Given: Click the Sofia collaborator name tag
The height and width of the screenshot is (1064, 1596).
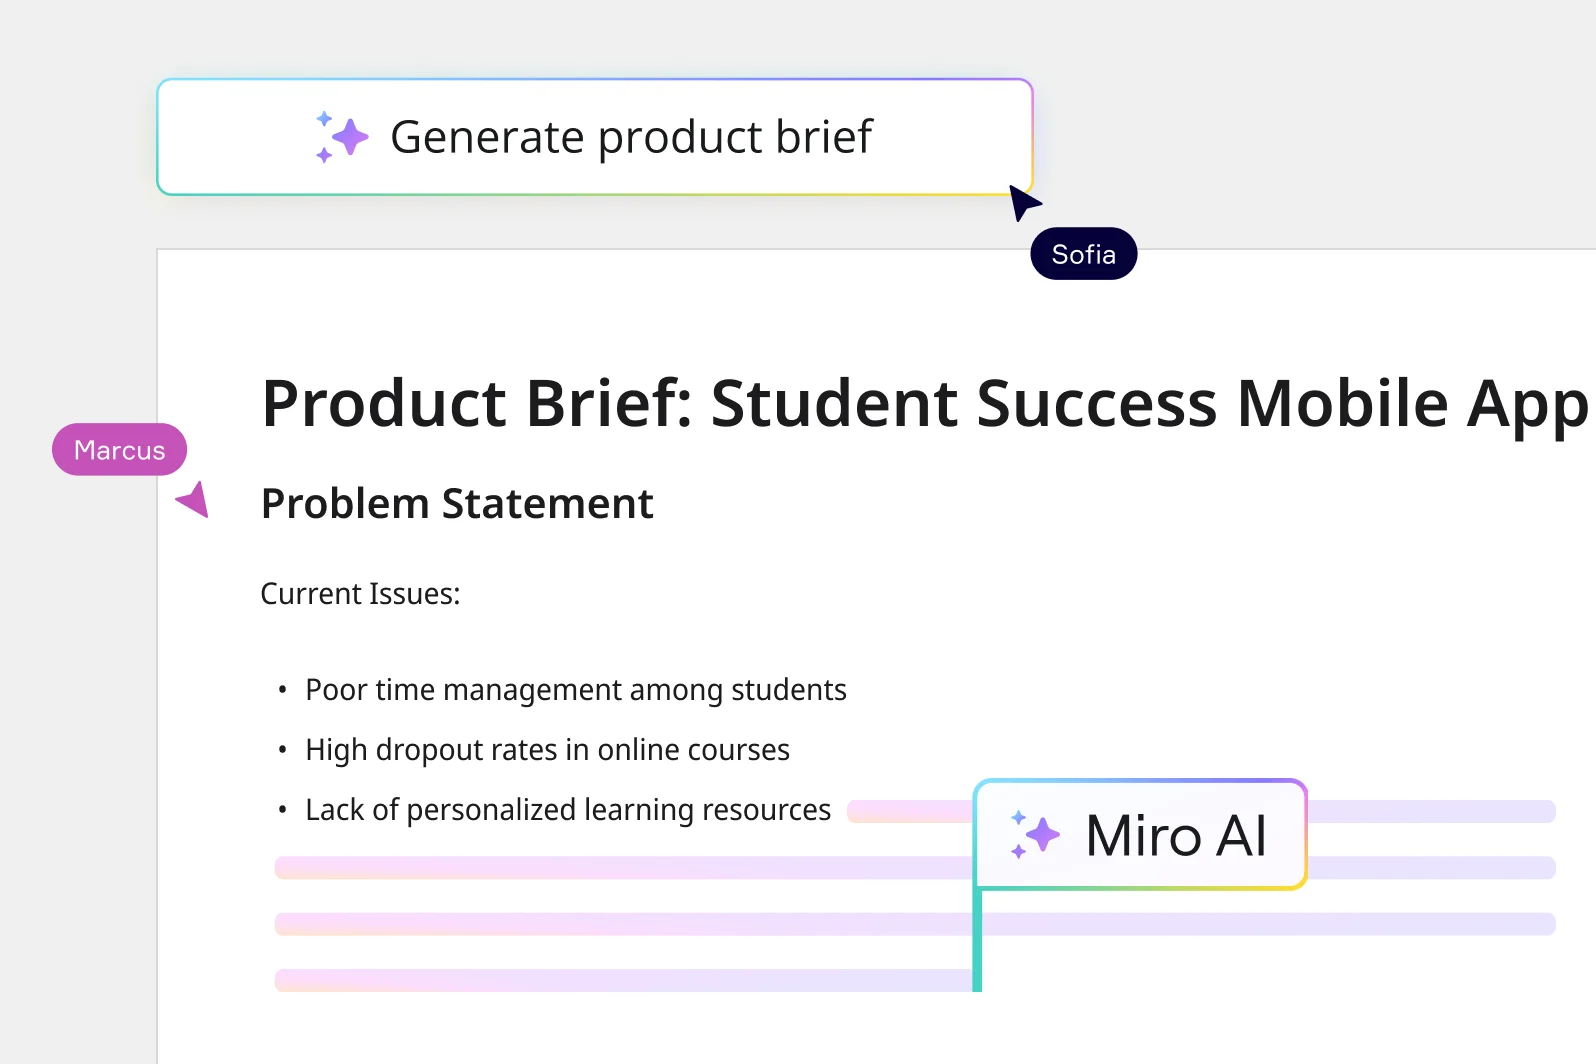Looking at the screenshot, I should [x=1083, y=253].
